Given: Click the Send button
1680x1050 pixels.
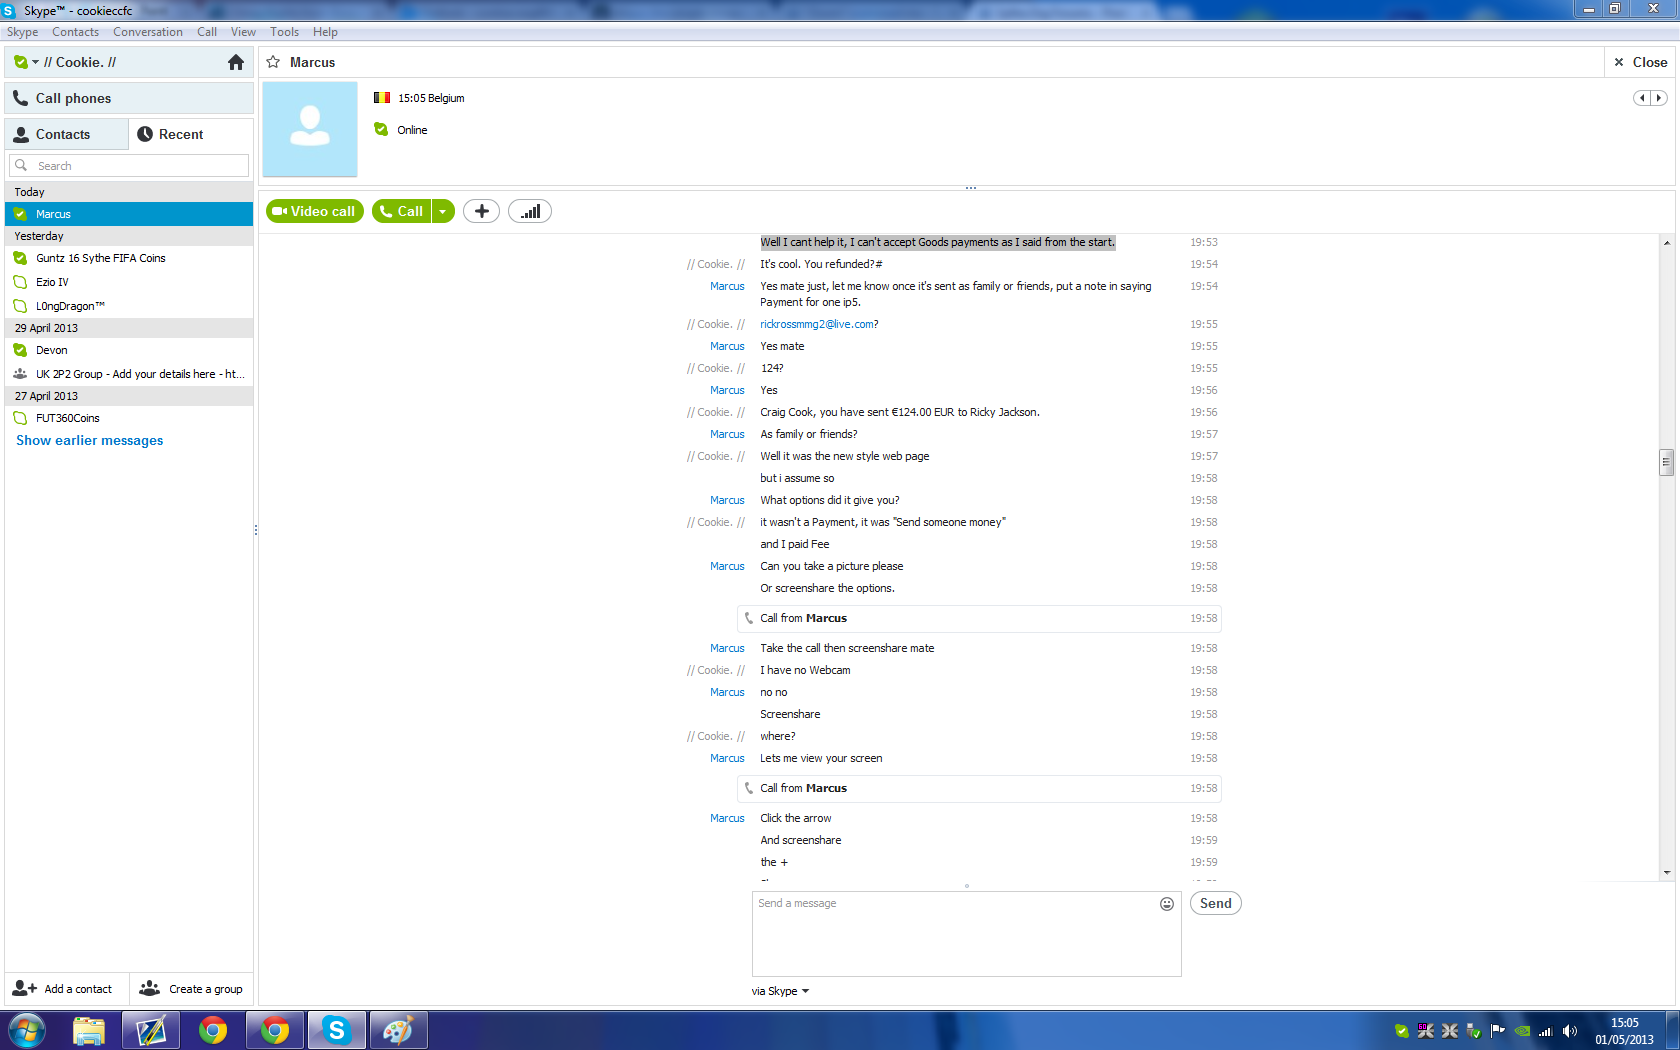Looking at the screenshot, I should pyautogui.click(x=1216, y=903).
